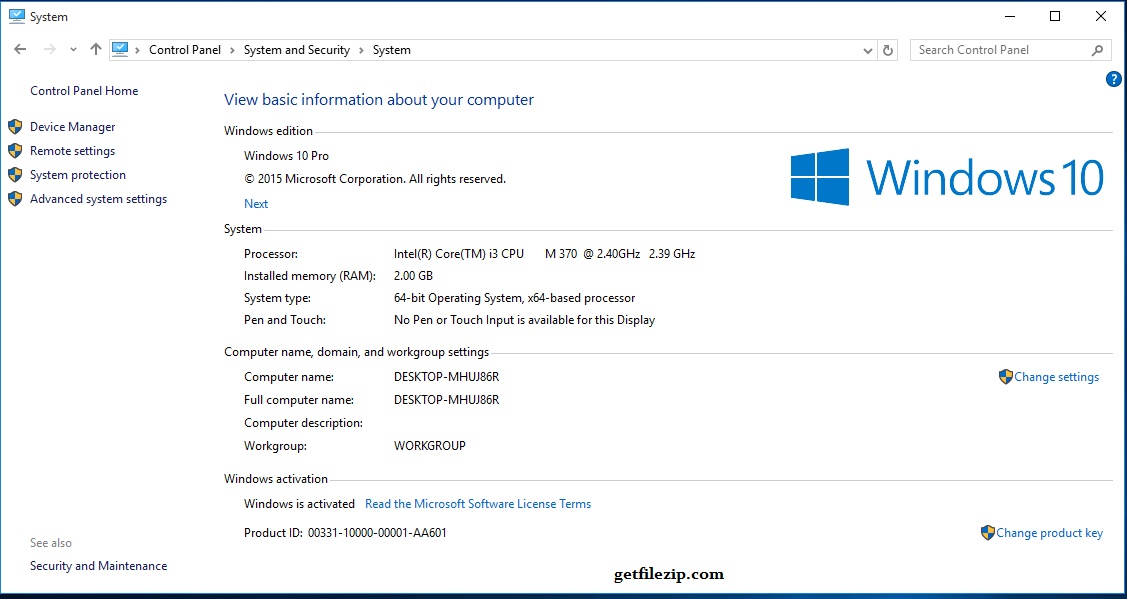
Task: Click Change product key link
Action: [x=1049, y=533]
